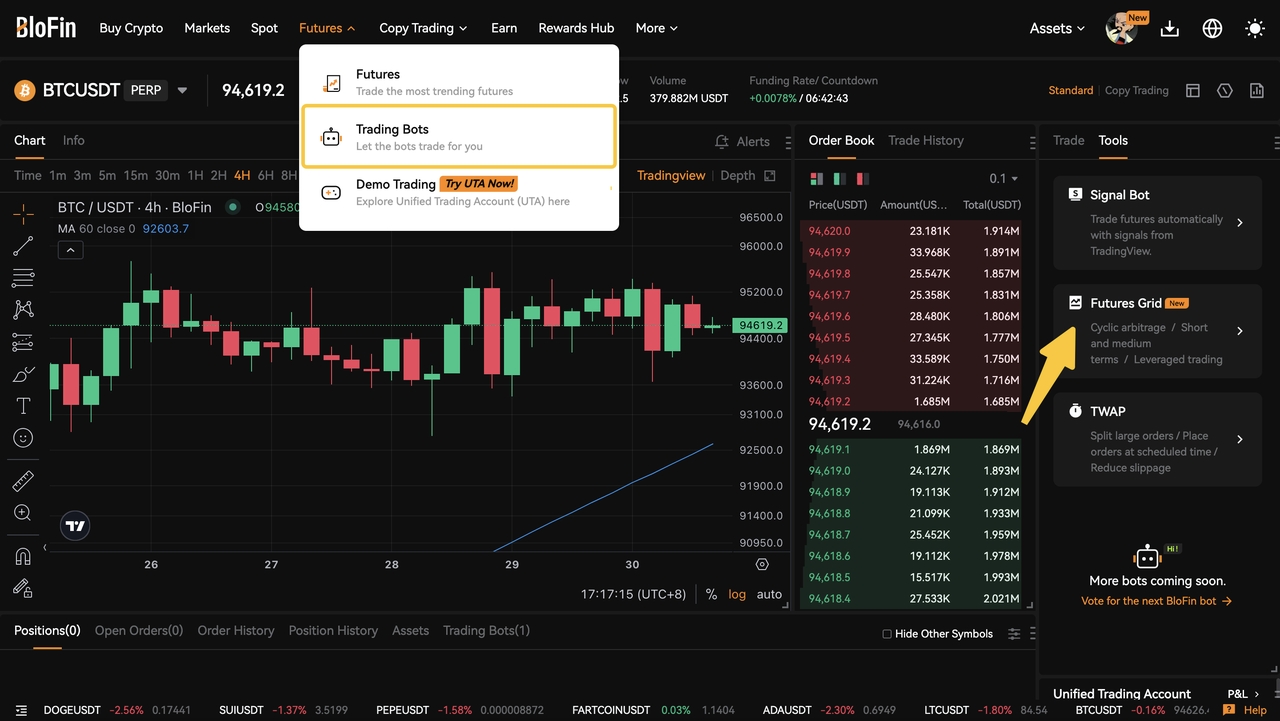This screenshot has width=1280, height=721.
Task: Select the XABCD pattern tool
Action: tap(23, 310)
